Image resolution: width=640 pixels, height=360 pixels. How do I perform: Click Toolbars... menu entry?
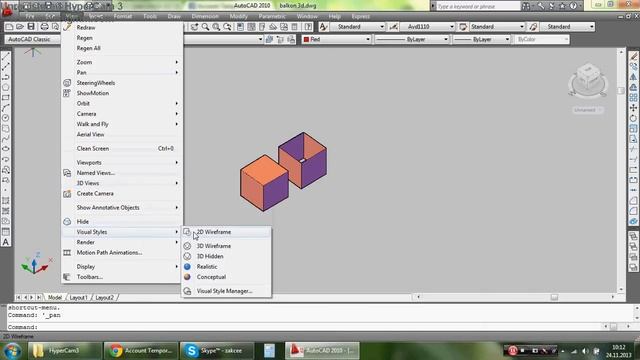point(122,277)
